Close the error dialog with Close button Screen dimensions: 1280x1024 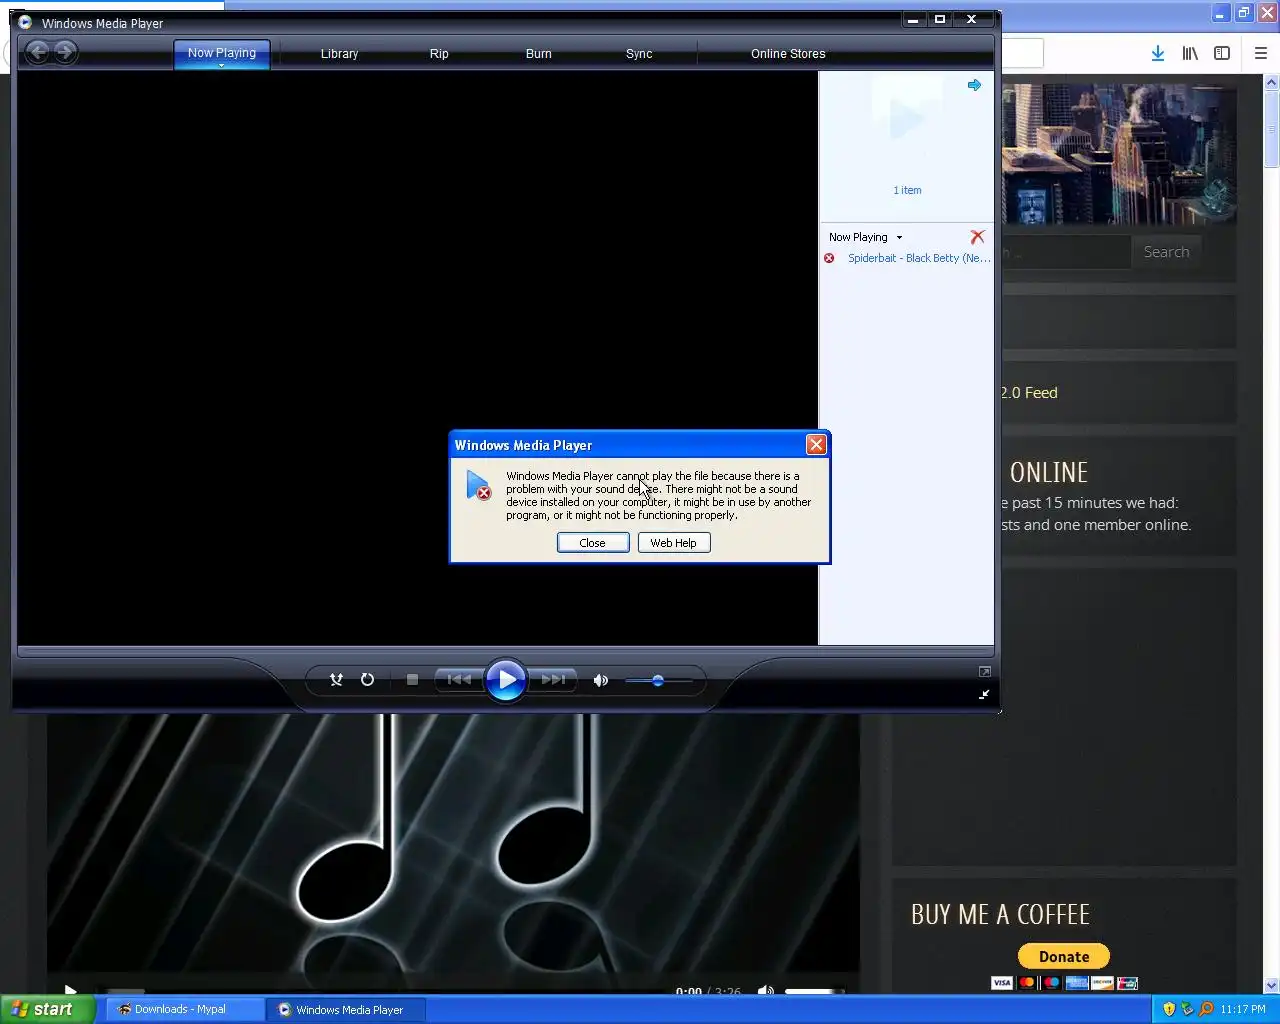tap(593, 543)
